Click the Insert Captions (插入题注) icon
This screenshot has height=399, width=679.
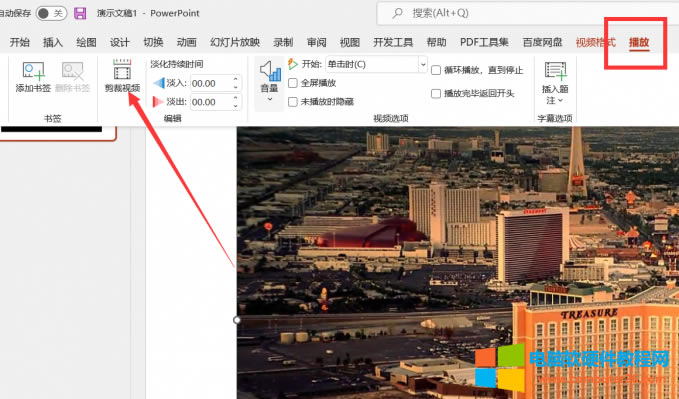[555, 71]
